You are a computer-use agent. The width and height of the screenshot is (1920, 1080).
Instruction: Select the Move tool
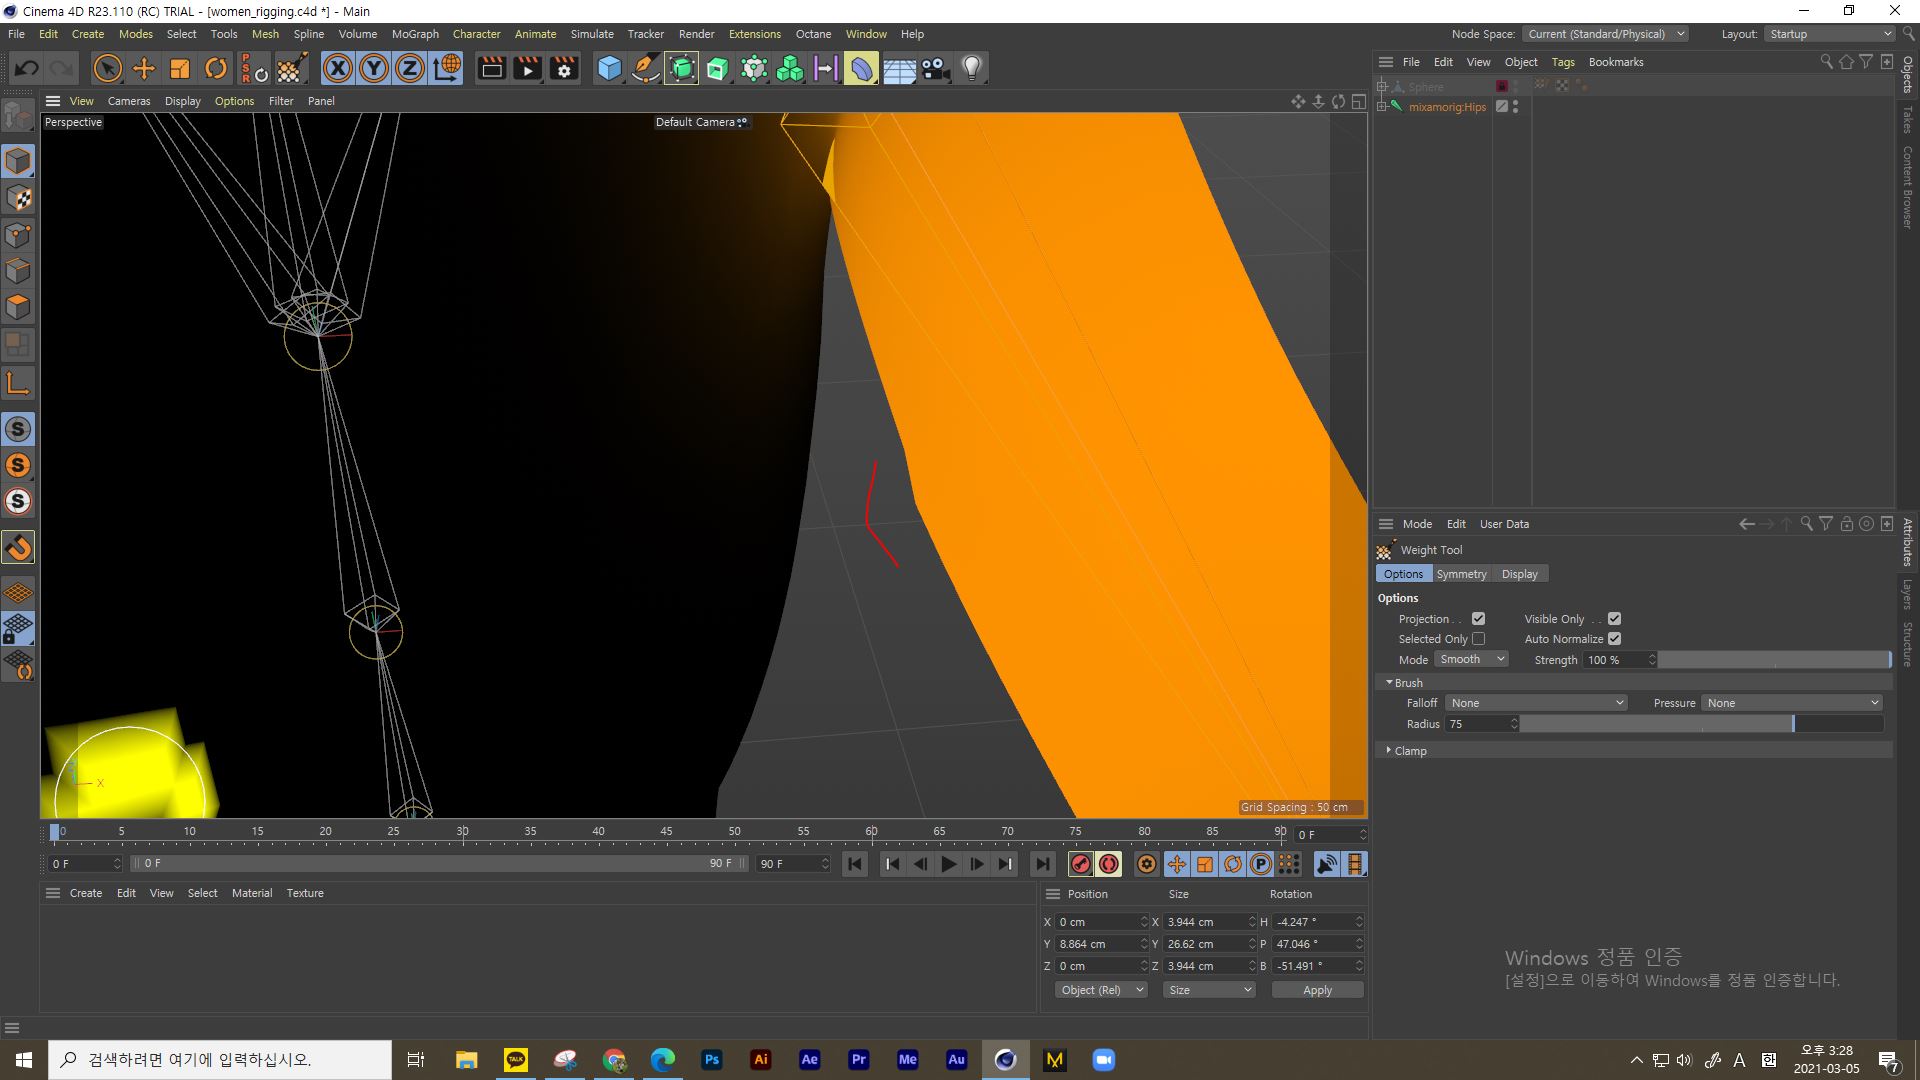coord(144,68)
